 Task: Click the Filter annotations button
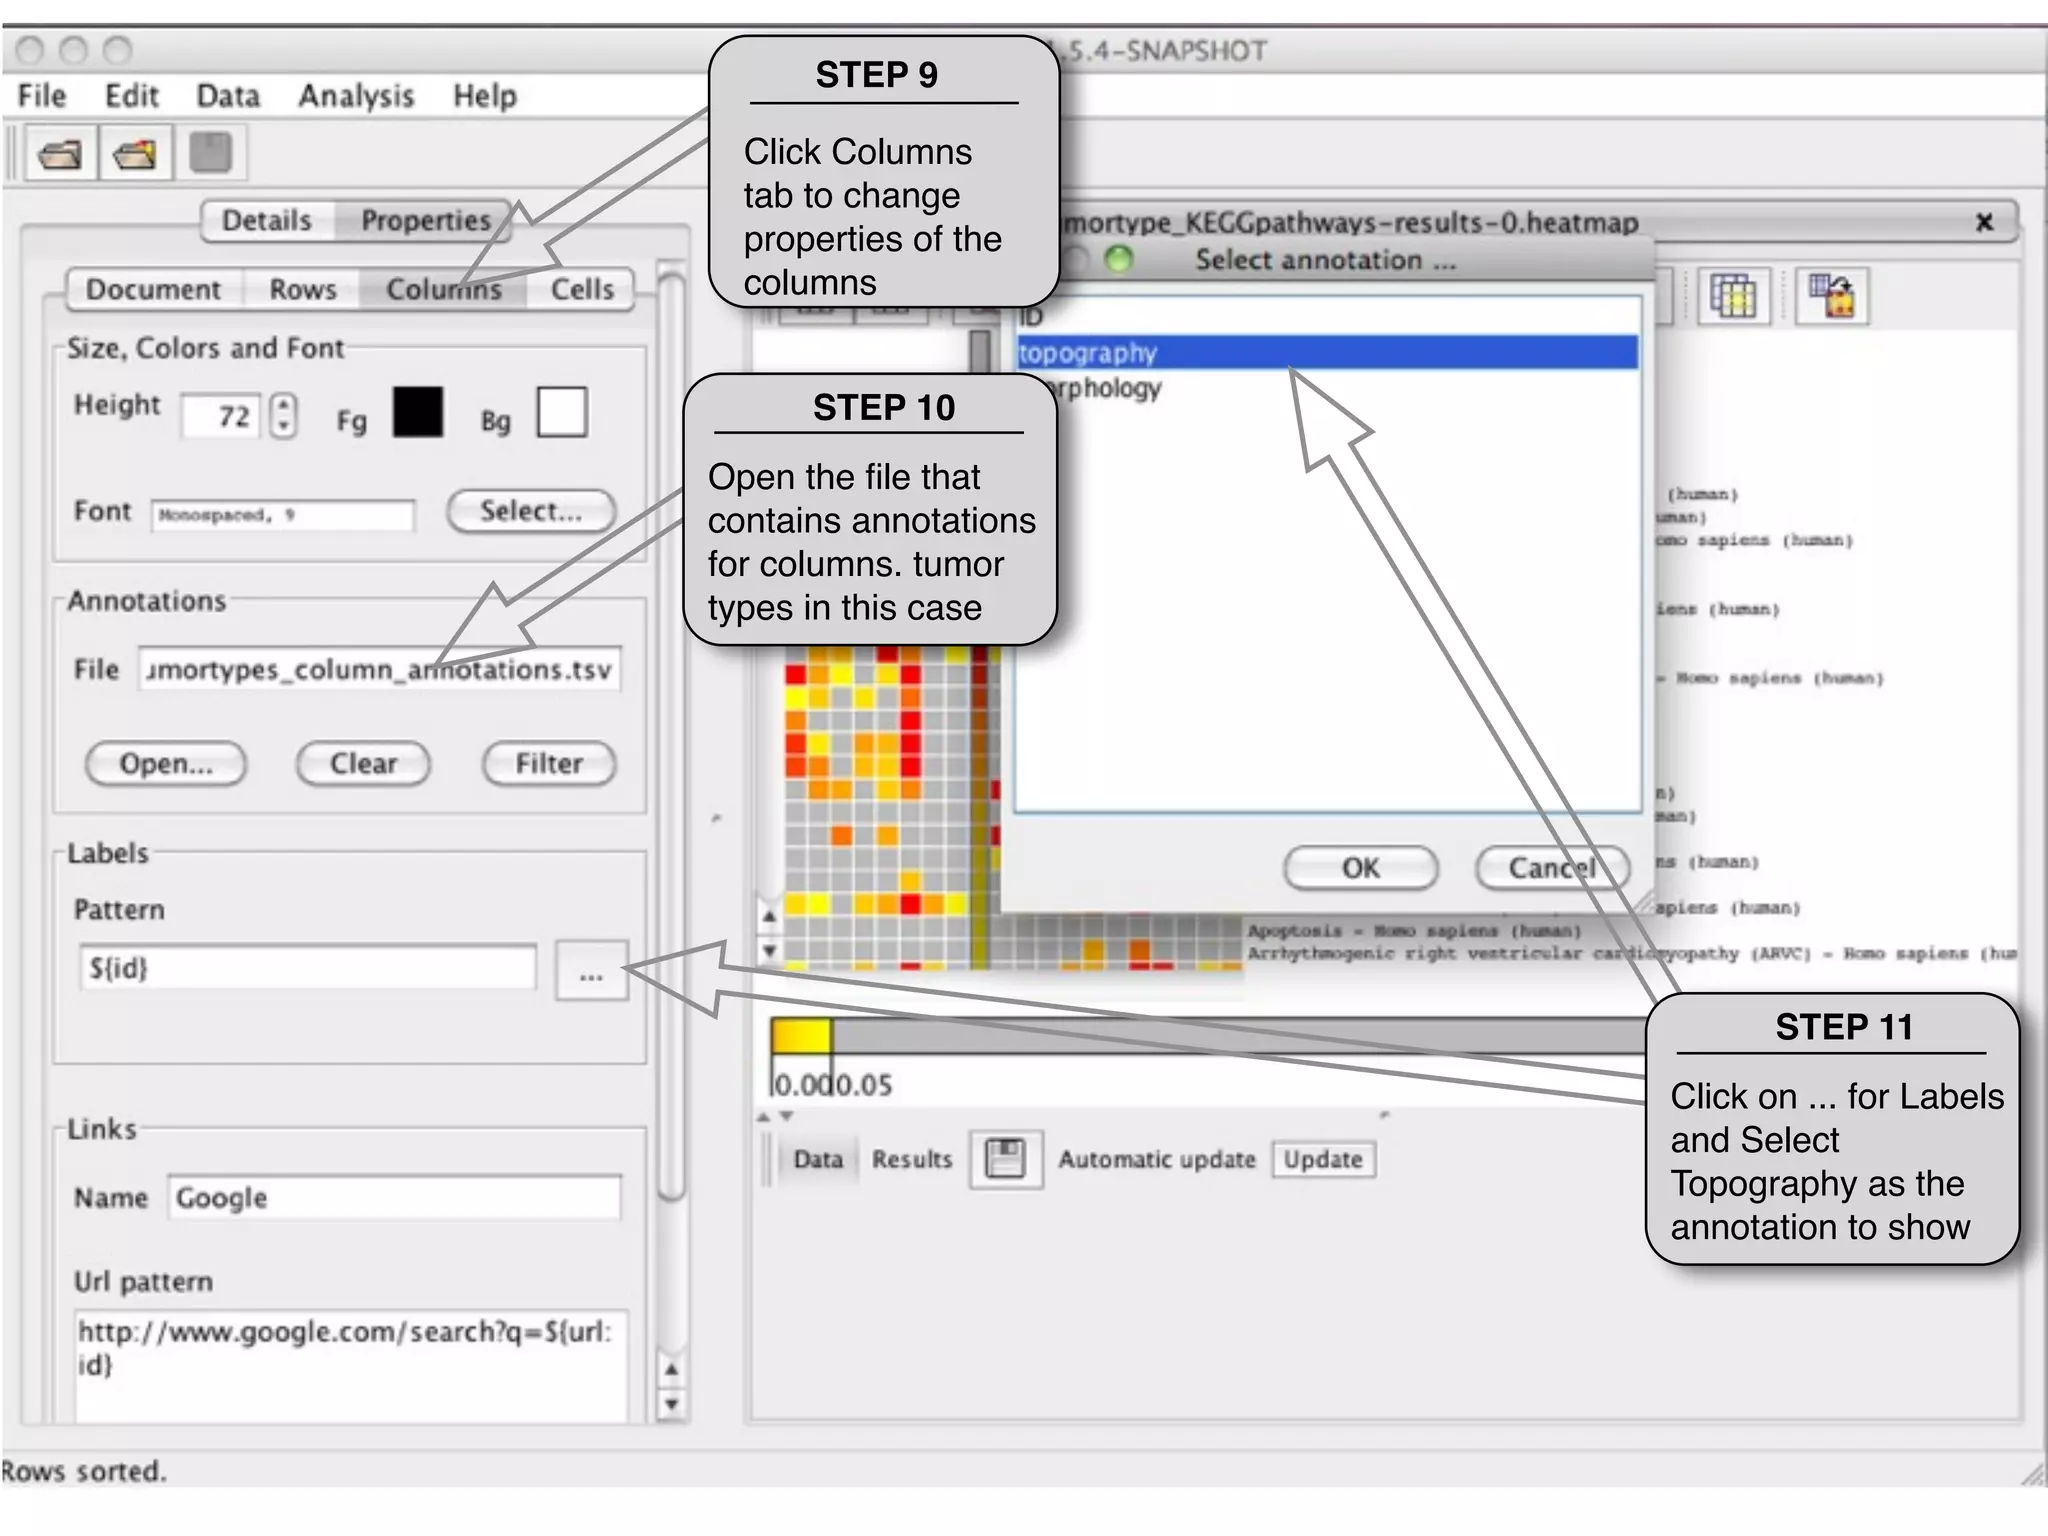[x=549, y=764]
